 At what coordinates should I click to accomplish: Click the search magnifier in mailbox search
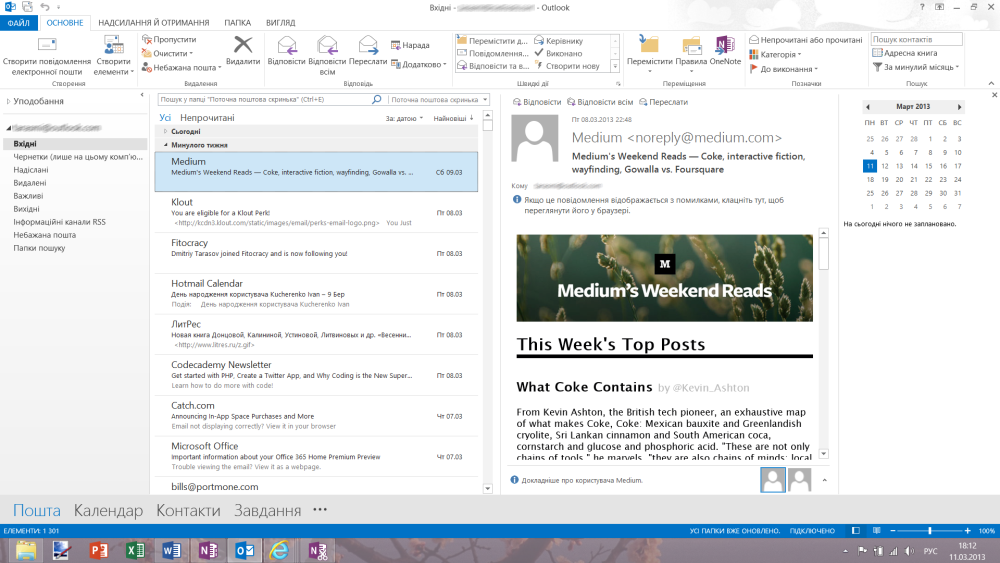pyautogui.click(x=376, y=99)
